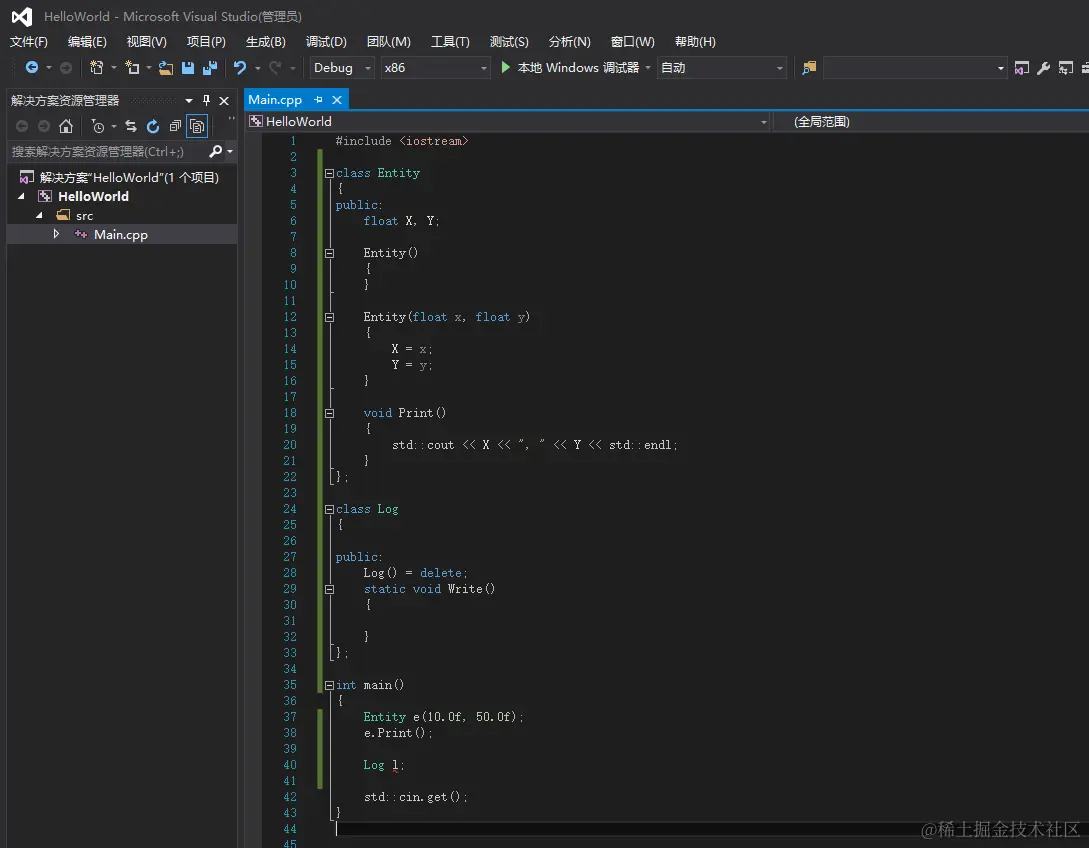This screenshot has height=848, width=1089.
Task: Start the 本地 Windows 调试器 debugger
Action: click(x=569, y=68)
